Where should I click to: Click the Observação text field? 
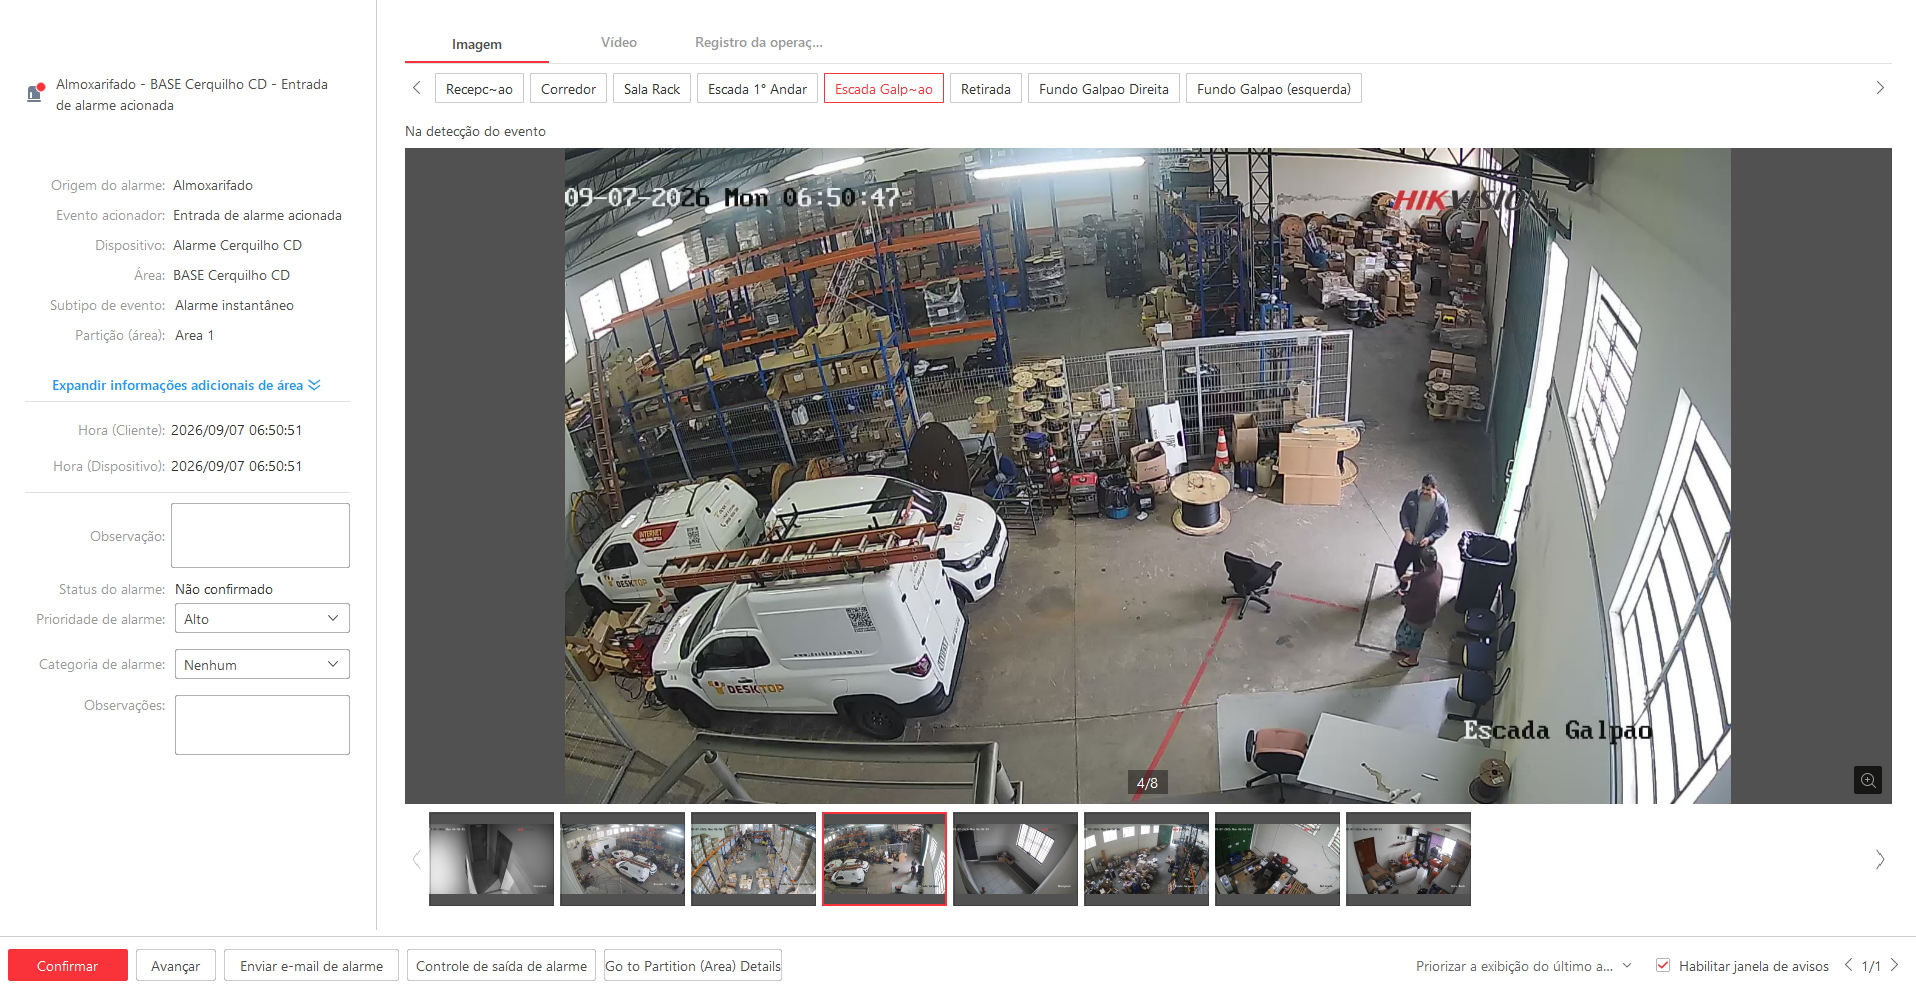coord(260,535)
